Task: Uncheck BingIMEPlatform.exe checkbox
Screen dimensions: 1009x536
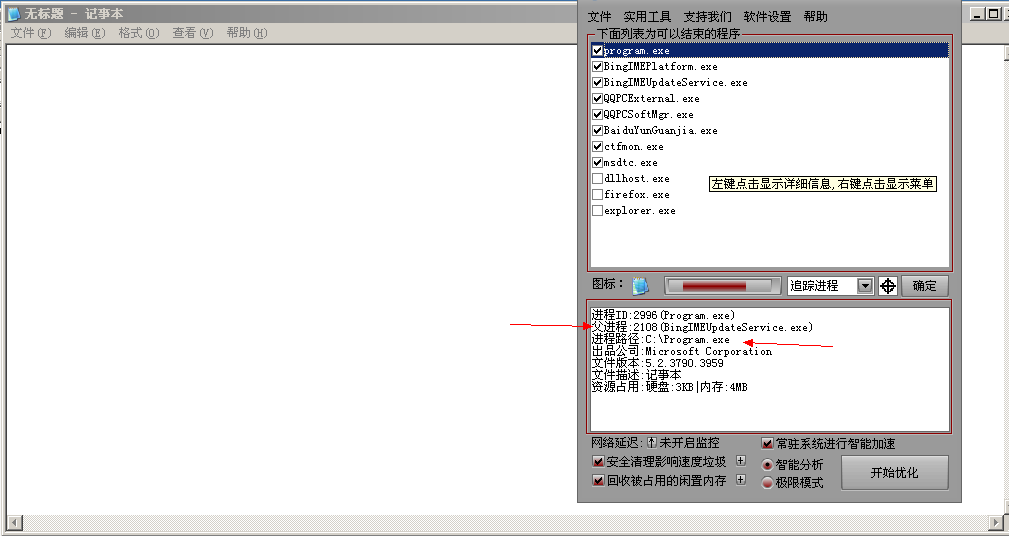Action: click(597, 66)
